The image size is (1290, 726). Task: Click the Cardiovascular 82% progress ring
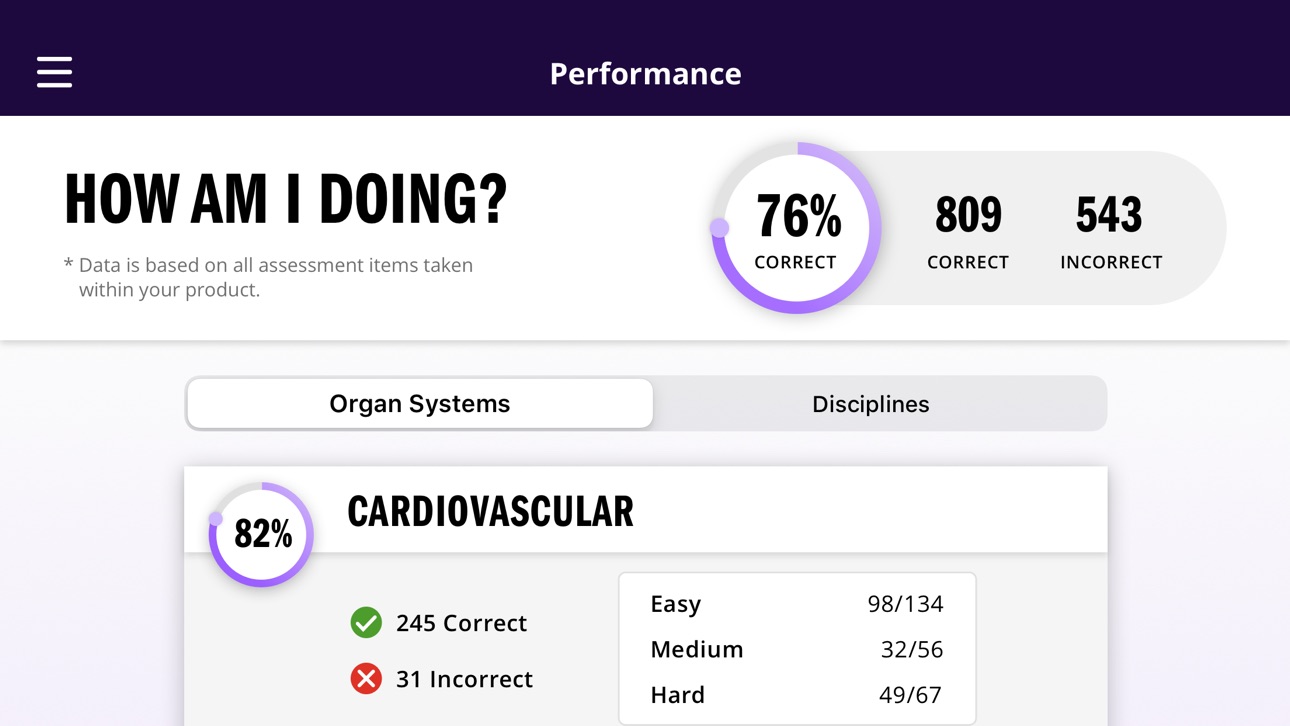coord(261,534)
